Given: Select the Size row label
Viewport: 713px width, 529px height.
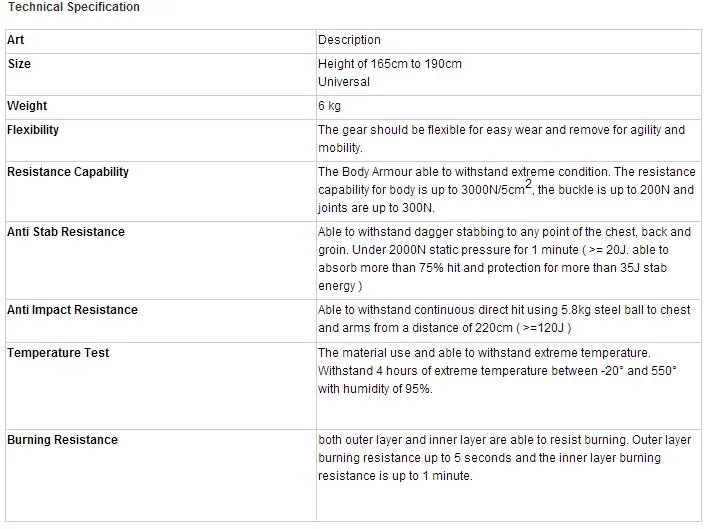Looking at the screenshot, I should coord(19,64).
